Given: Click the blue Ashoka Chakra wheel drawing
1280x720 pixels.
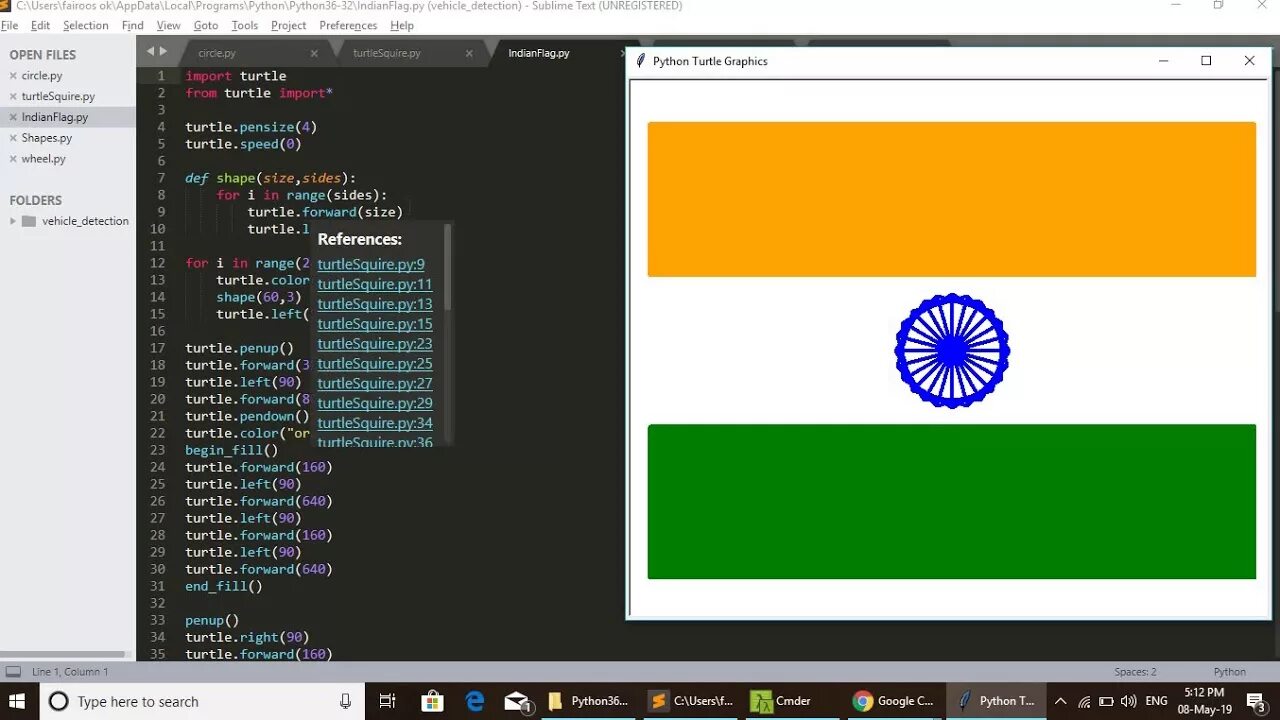Looking at the screenshot, I should pyautogui.click(x=952, y=350).
